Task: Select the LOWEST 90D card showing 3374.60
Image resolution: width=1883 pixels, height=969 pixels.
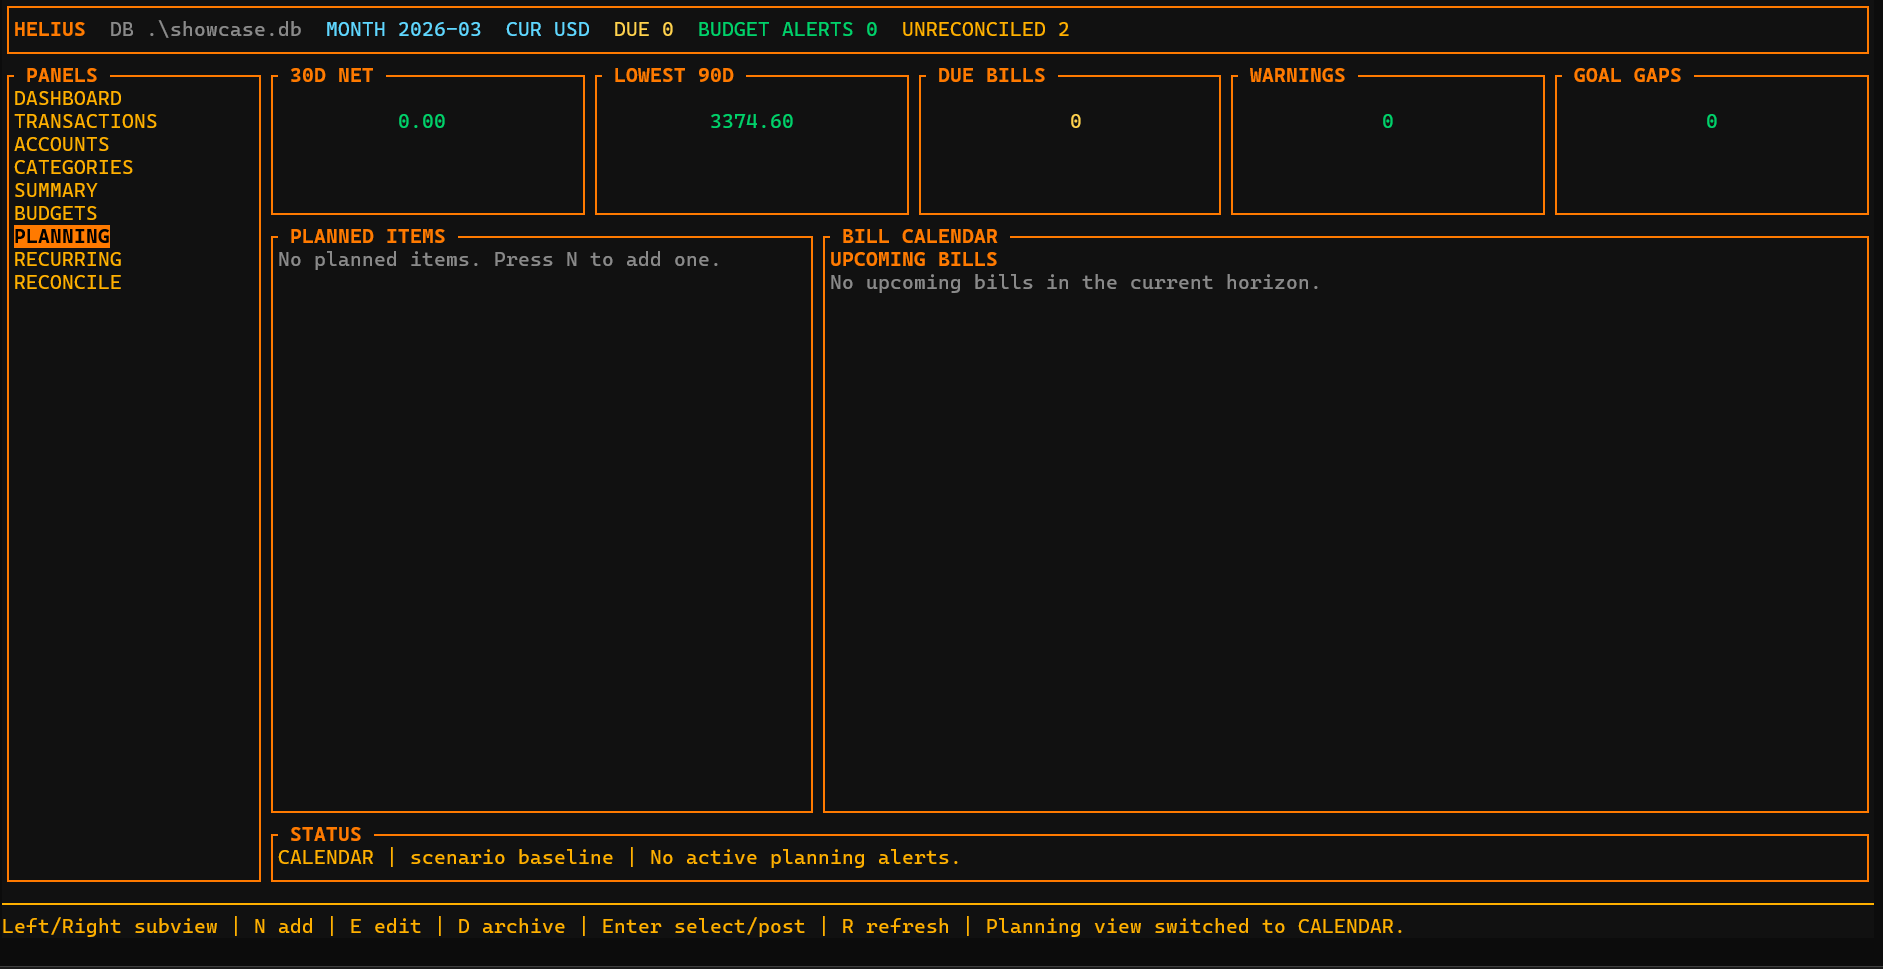Action: click(751, 140)
